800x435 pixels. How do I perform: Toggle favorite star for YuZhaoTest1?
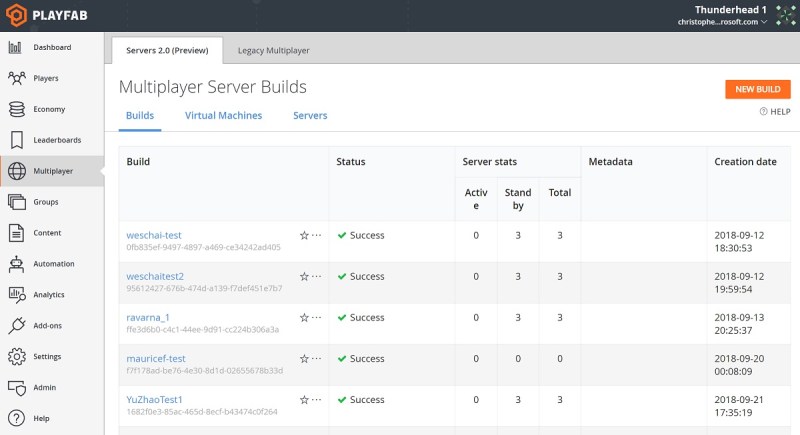(x=304, y=400)
